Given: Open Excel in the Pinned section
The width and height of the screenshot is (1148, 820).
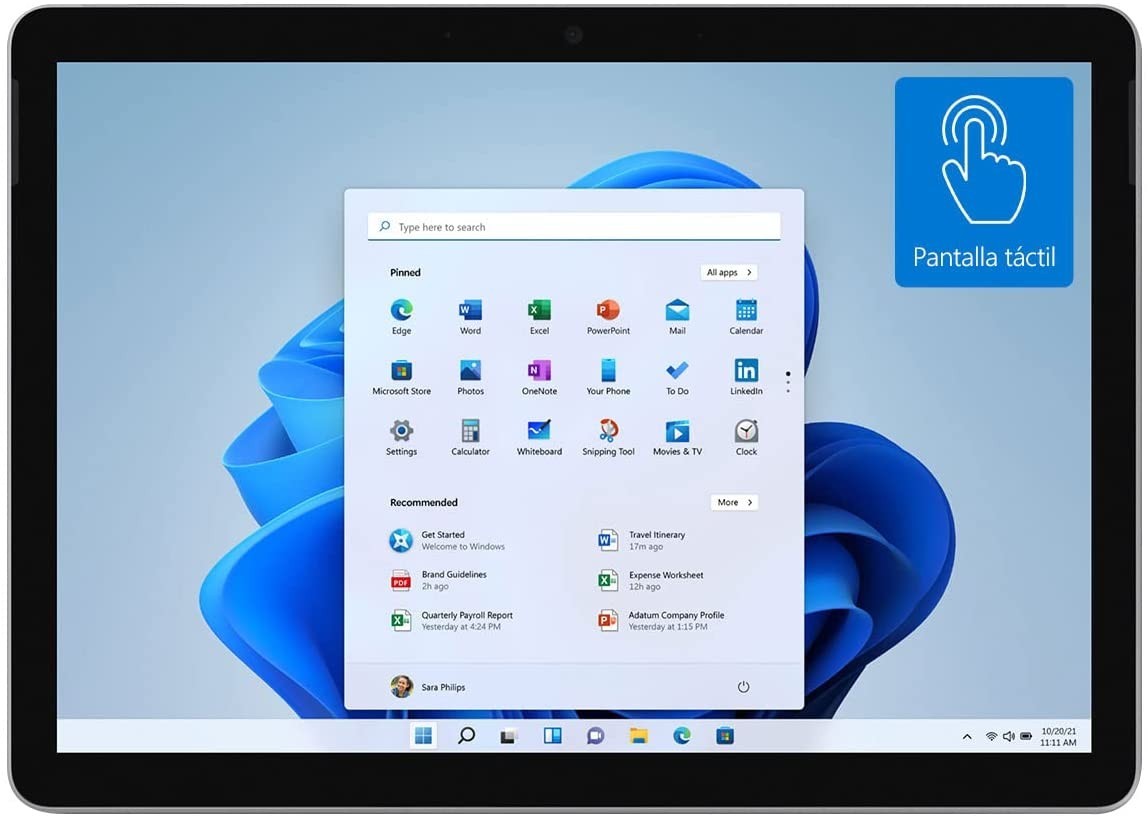Looking at the screenshot, I should pyautogui.click(x=540, y=316).
